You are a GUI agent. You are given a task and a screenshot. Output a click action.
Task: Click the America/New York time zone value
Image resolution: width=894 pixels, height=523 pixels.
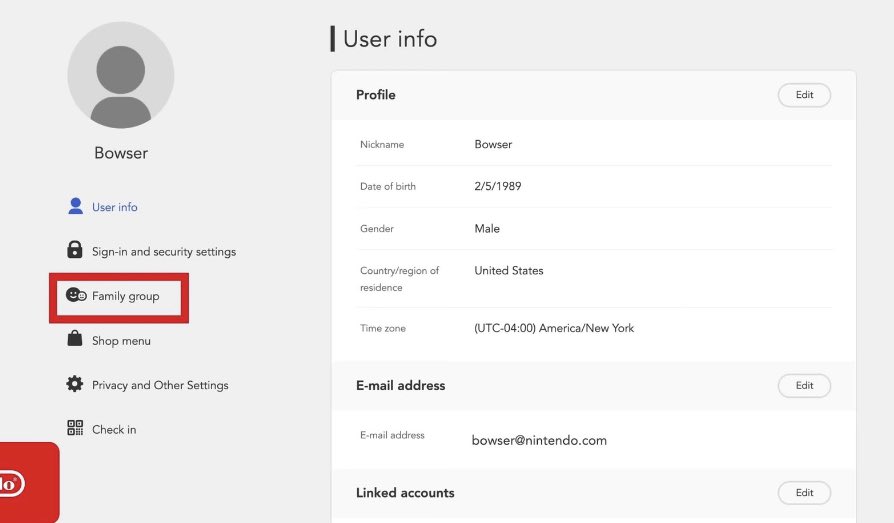(x=554, y=328)
